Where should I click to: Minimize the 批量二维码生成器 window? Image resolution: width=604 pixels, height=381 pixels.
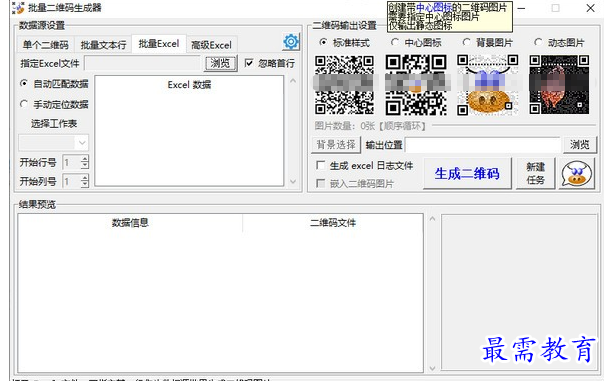pos(521,8)
